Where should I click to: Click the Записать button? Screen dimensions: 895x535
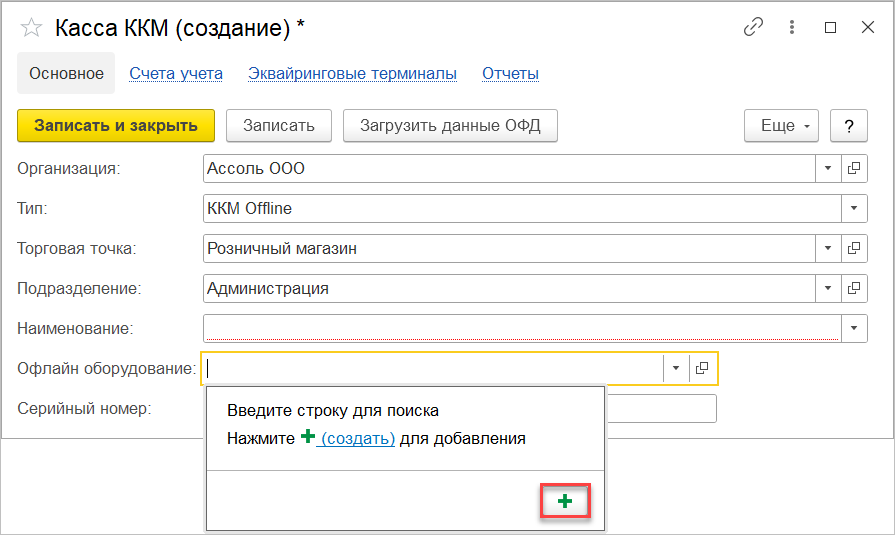point(279,126)
